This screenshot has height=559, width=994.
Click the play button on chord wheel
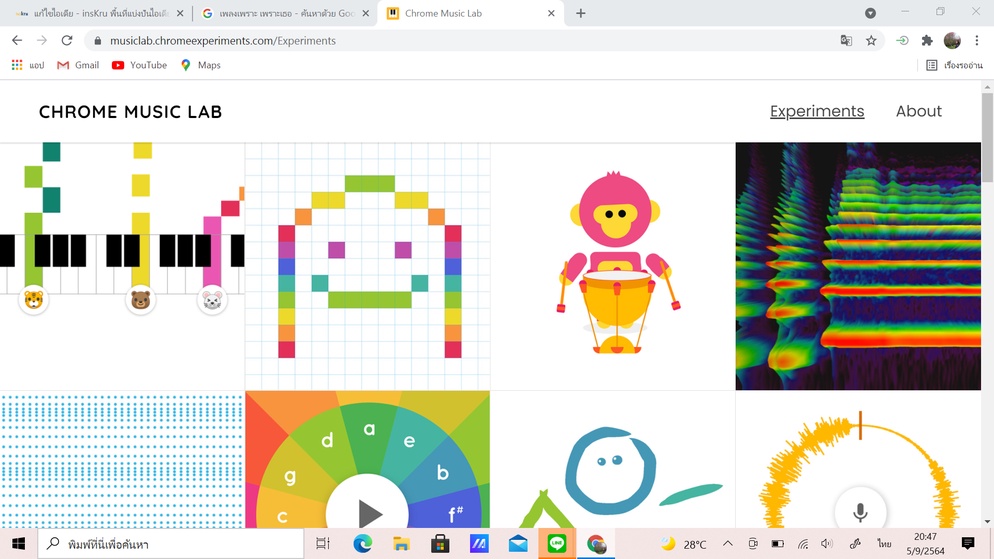(x=368, y=512)
